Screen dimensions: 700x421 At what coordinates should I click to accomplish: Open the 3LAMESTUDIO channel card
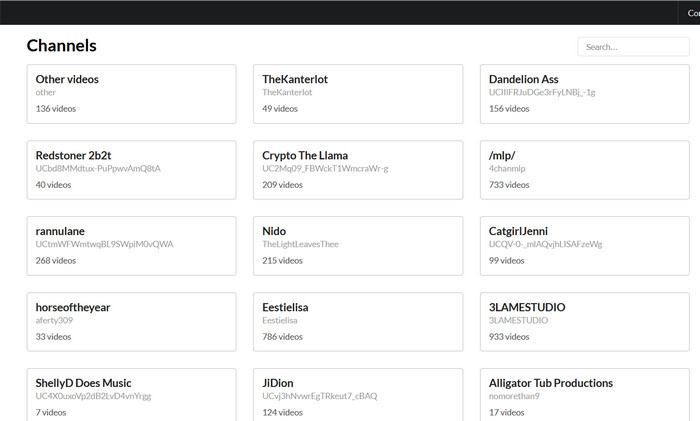[x=585, y=322]
